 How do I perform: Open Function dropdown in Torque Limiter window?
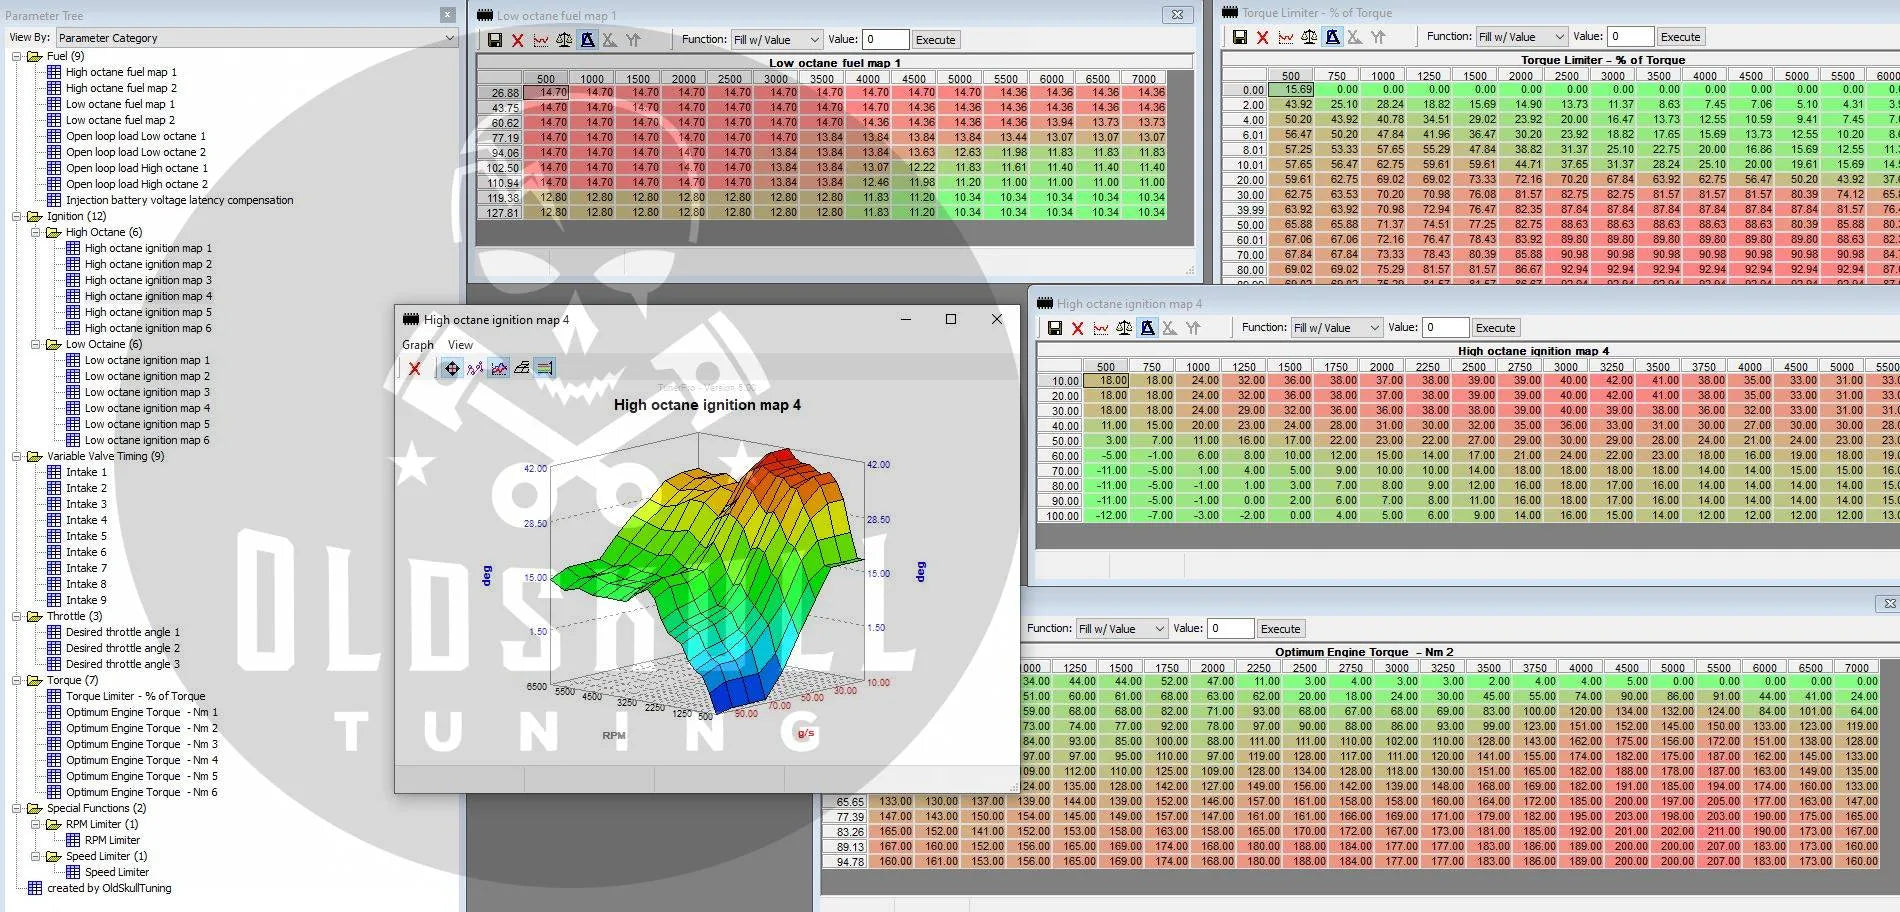coord(1521,37)
